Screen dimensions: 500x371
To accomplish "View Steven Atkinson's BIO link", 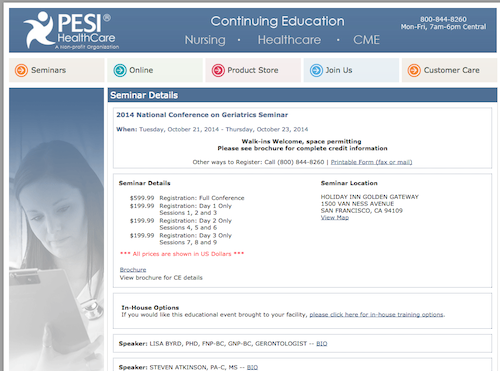I will pyautogui.click(x=252, y=367).
